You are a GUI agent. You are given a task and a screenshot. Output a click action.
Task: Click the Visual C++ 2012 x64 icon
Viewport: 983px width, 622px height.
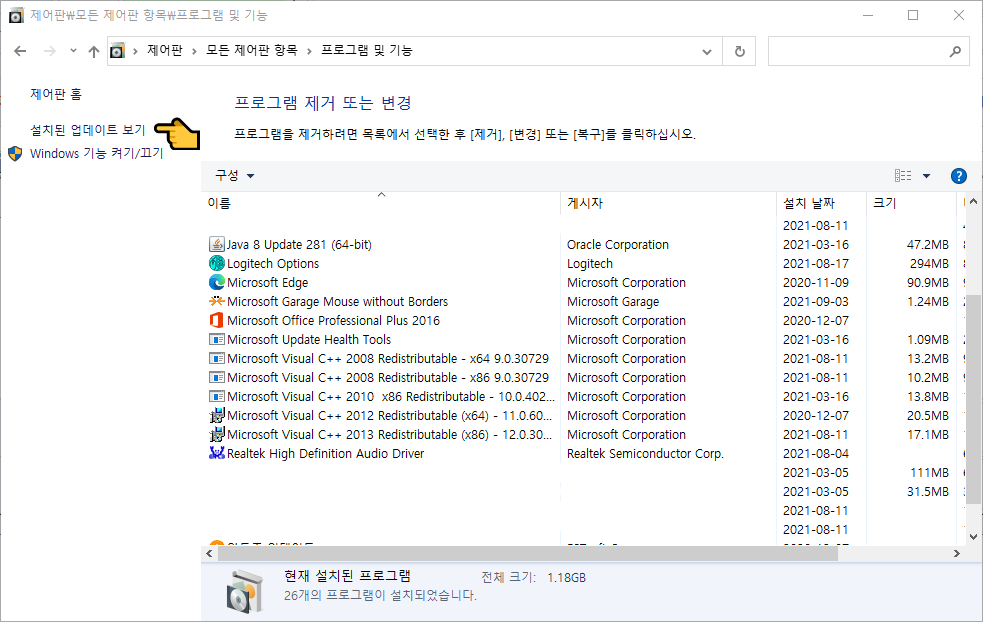(x=216, y=416)
